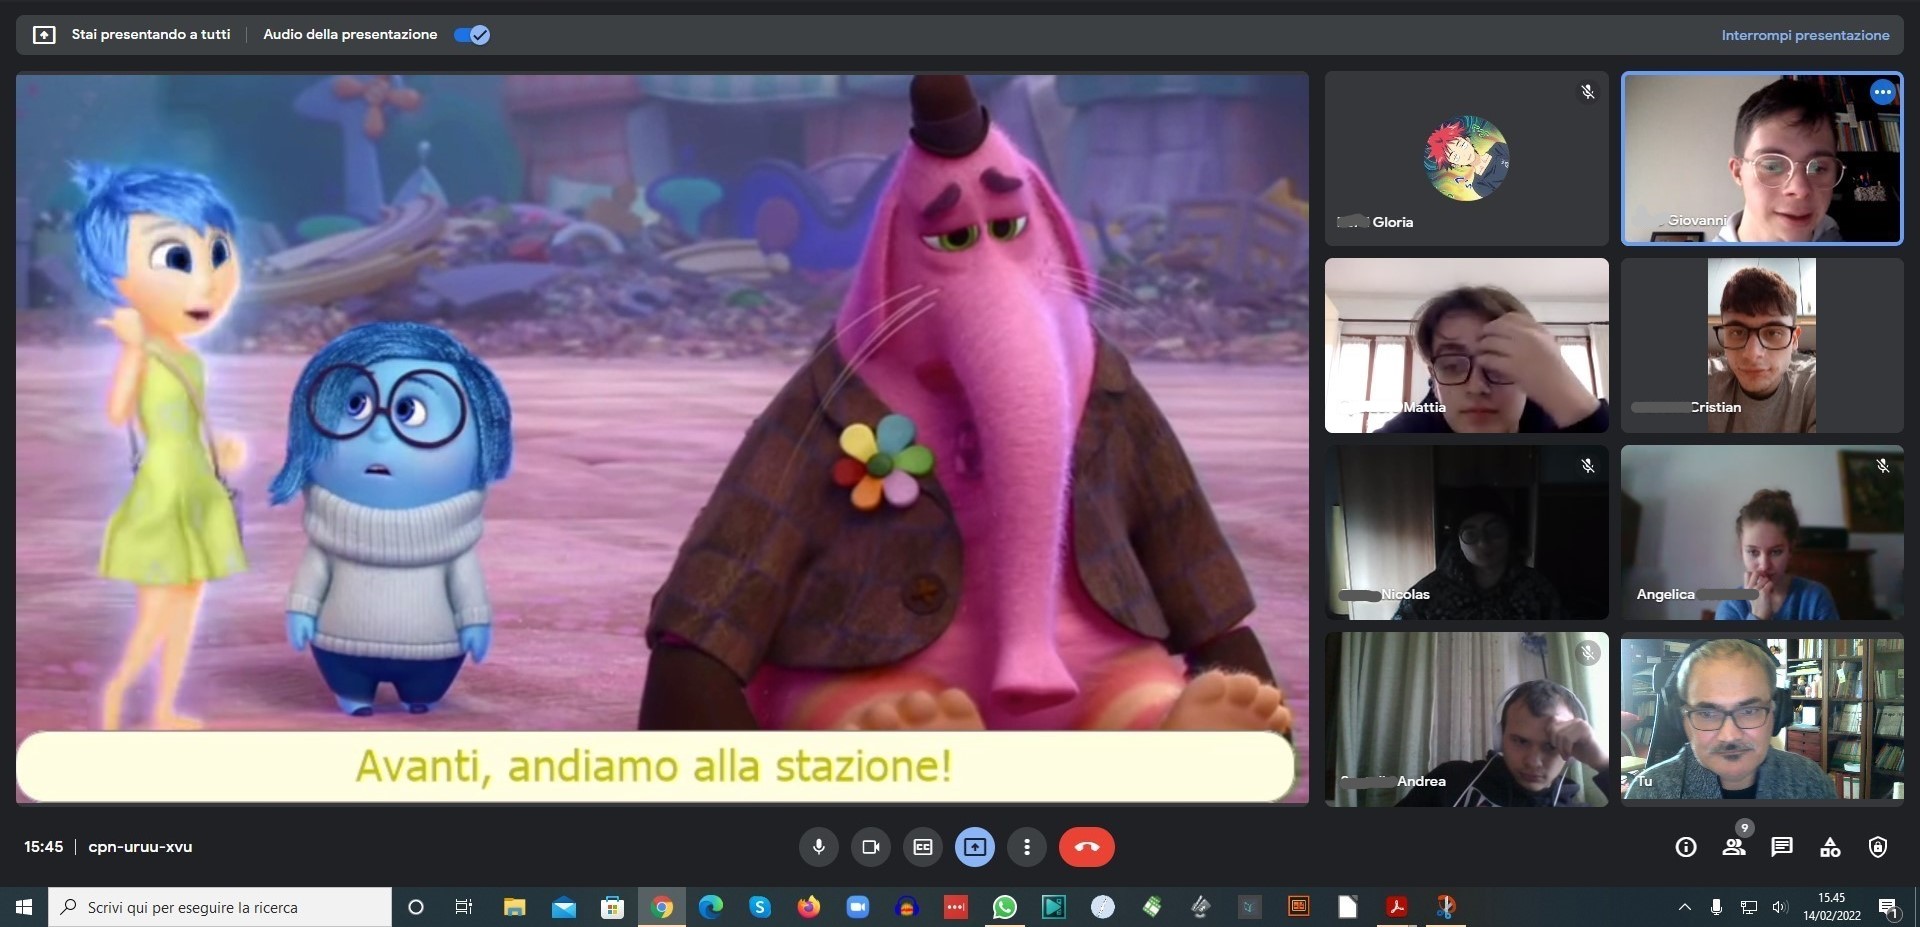
Task: Click the present screen button
Action: (974, 847)
